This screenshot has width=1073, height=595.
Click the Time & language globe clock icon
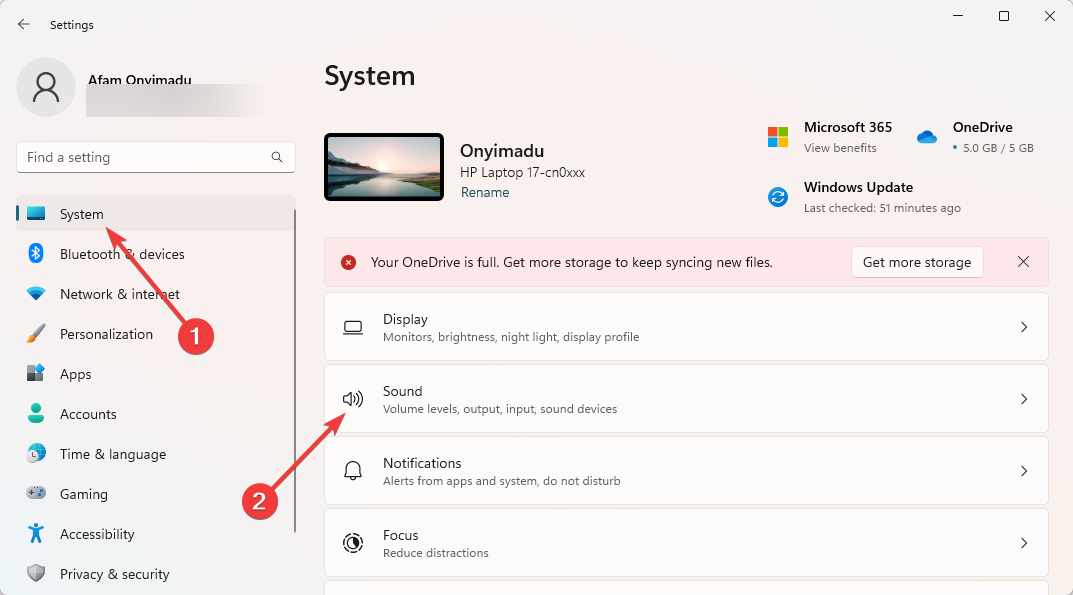[36, 453]
